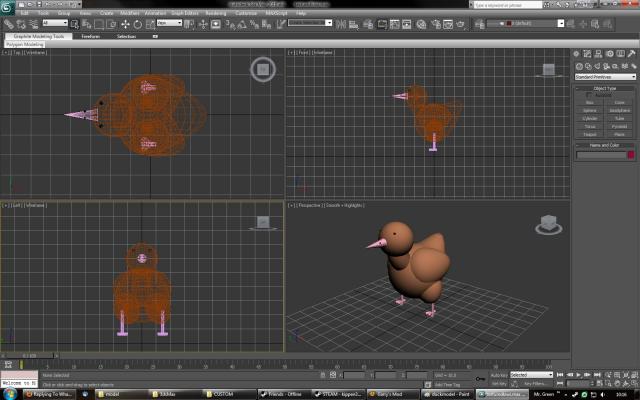Open the Utilities panel hammer icon

(632, 54)
